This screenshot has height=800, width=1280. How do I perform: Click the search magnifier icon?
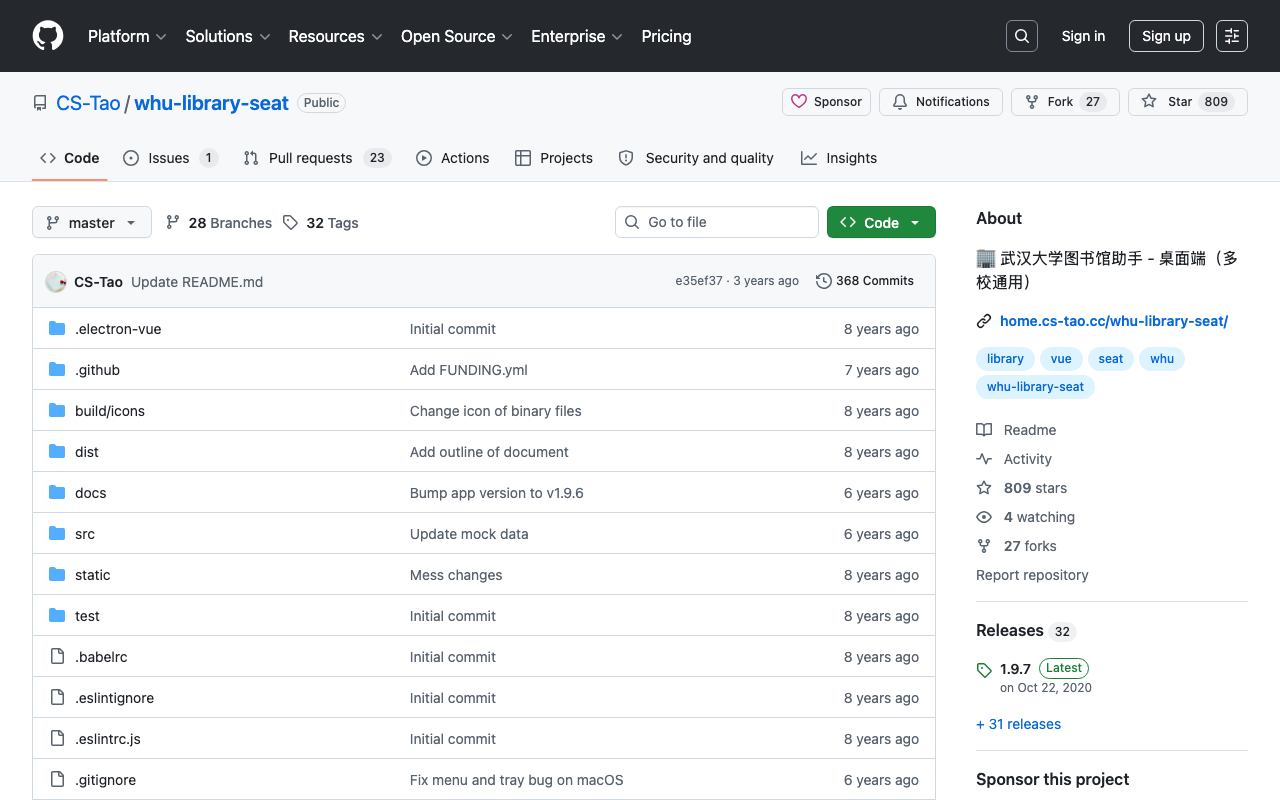point(1022,36)
